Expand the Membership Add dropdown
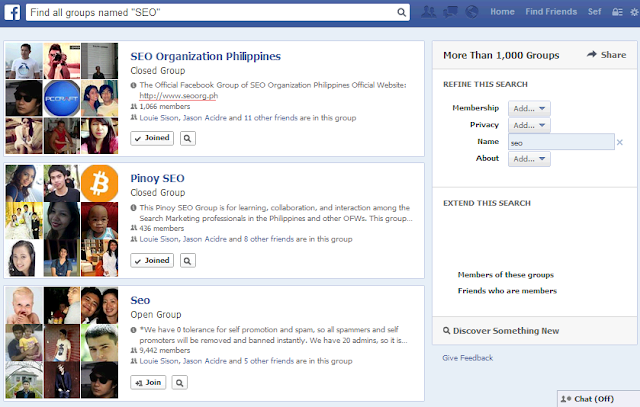The image size is (640, 407). coord(529,109)
